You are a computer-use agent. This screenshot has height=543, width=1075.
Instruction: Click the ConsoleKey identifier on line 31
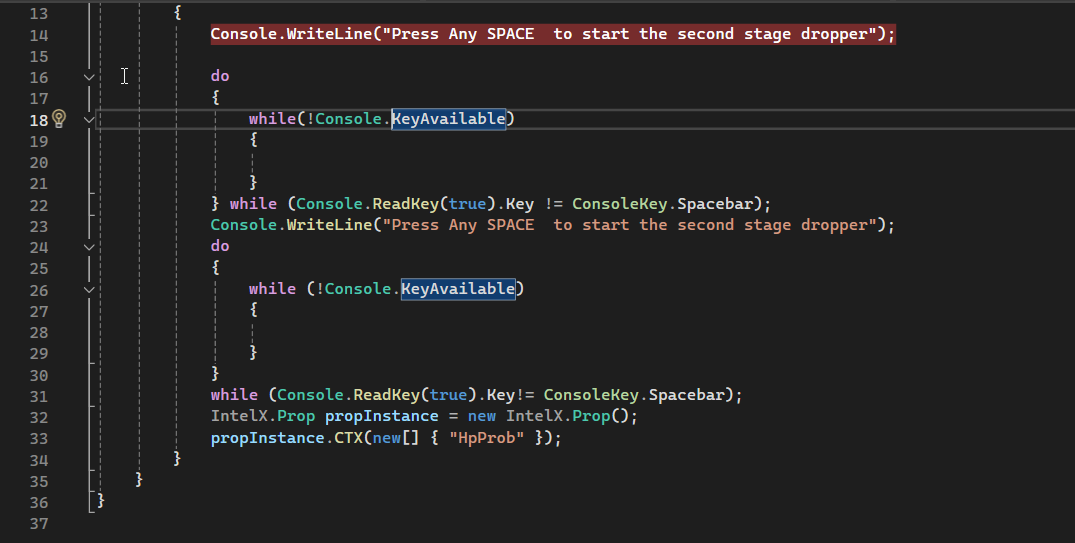coord(591,395)
